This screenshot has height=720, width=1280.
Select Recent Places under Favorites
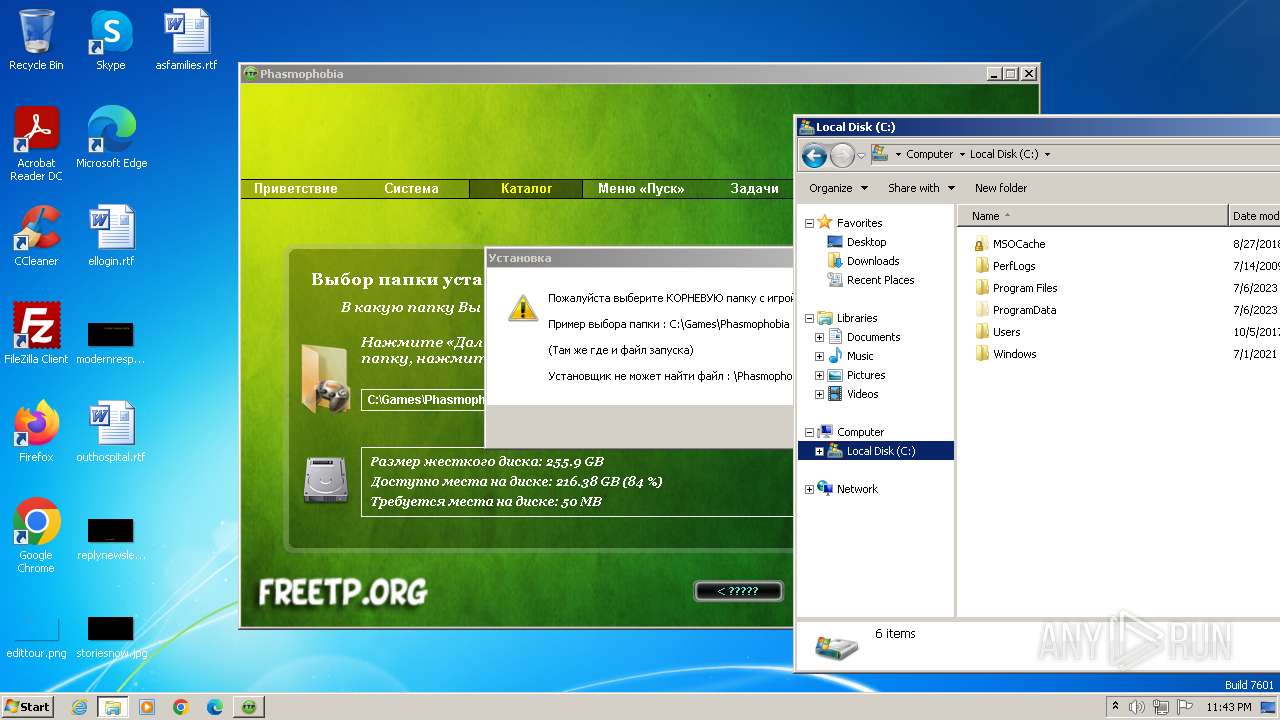880,280
